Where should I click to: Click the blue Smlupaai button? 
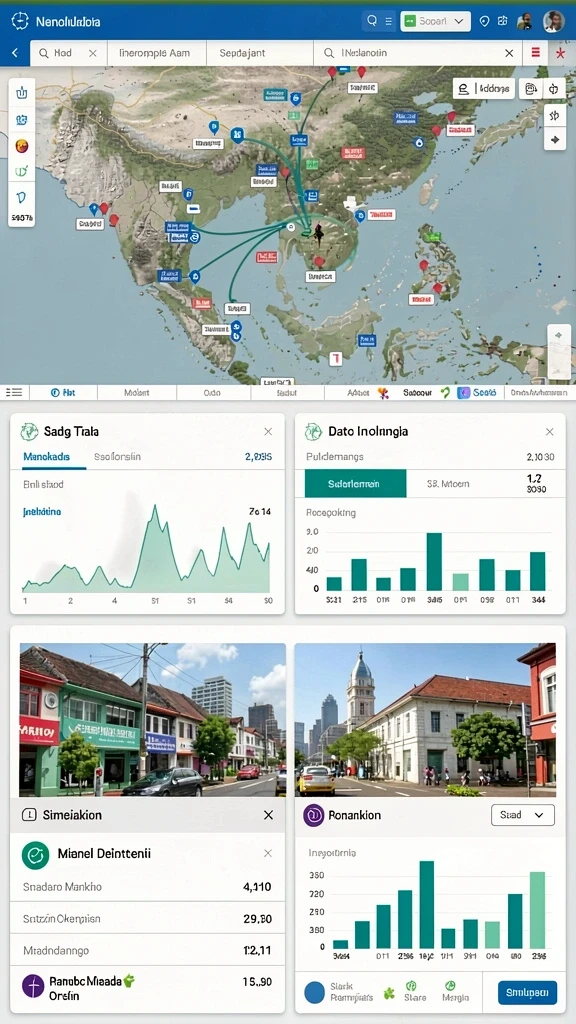tap(527, 992)
